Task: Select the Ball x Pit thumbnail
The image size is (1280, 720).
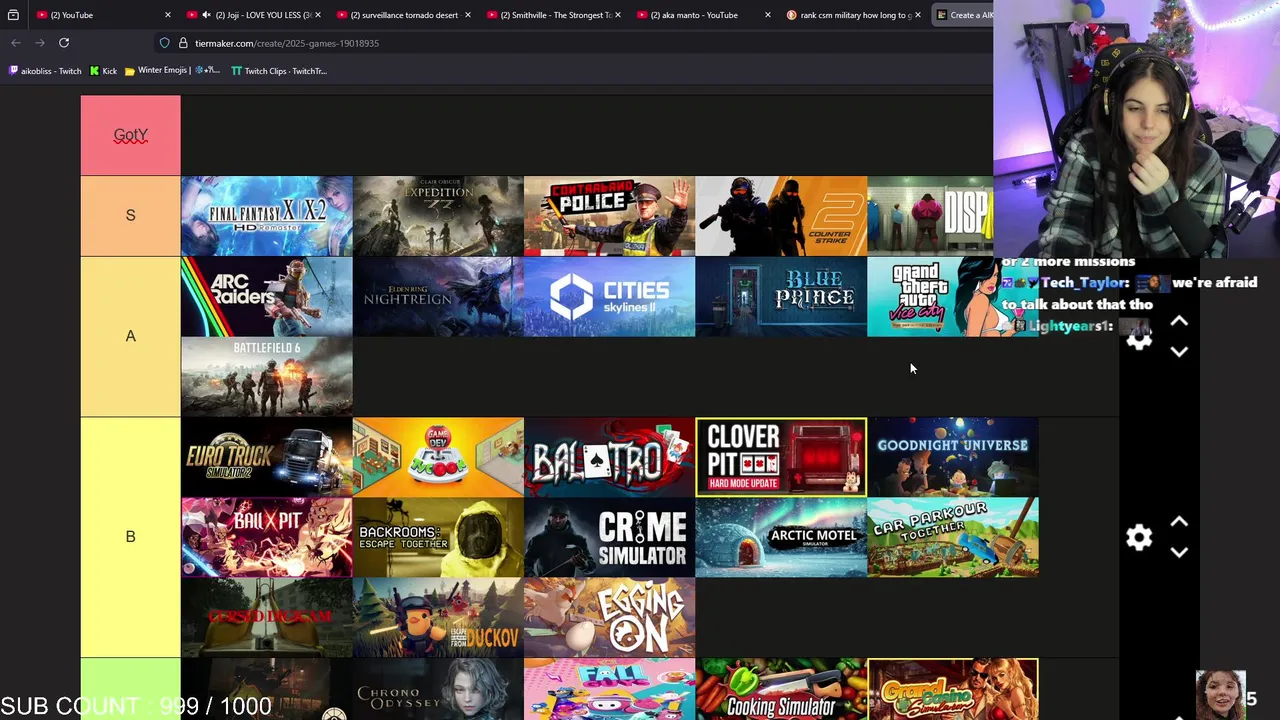Action: (267, 538)
